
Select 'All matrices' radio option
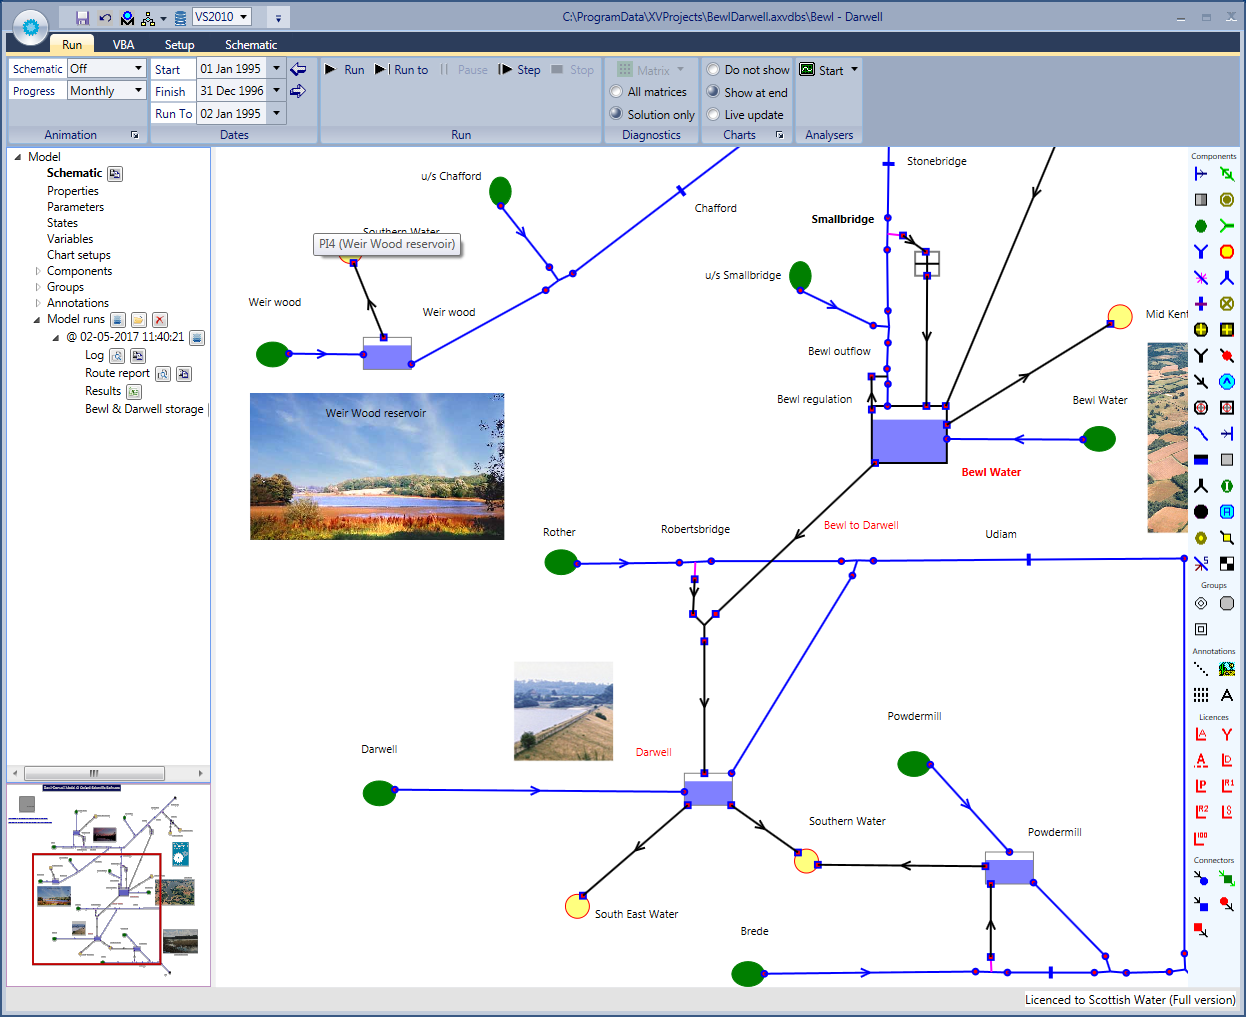[616, 92]
